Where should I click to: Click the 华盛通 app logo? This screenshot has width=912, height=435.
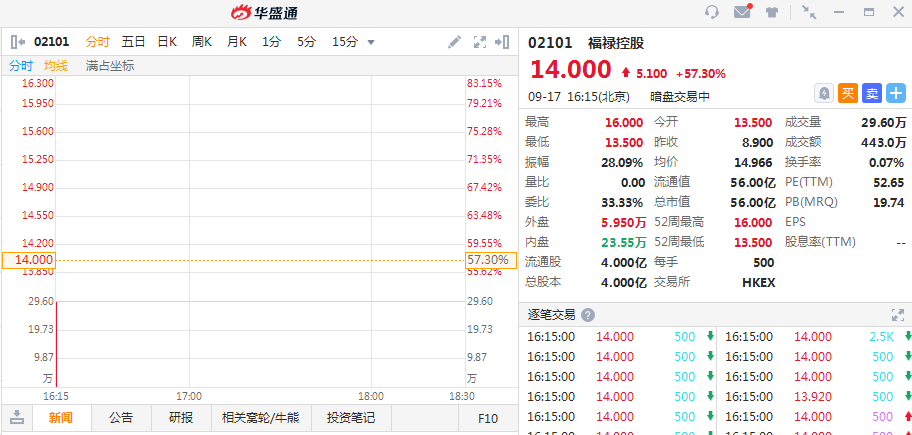(x=264, y=12)
